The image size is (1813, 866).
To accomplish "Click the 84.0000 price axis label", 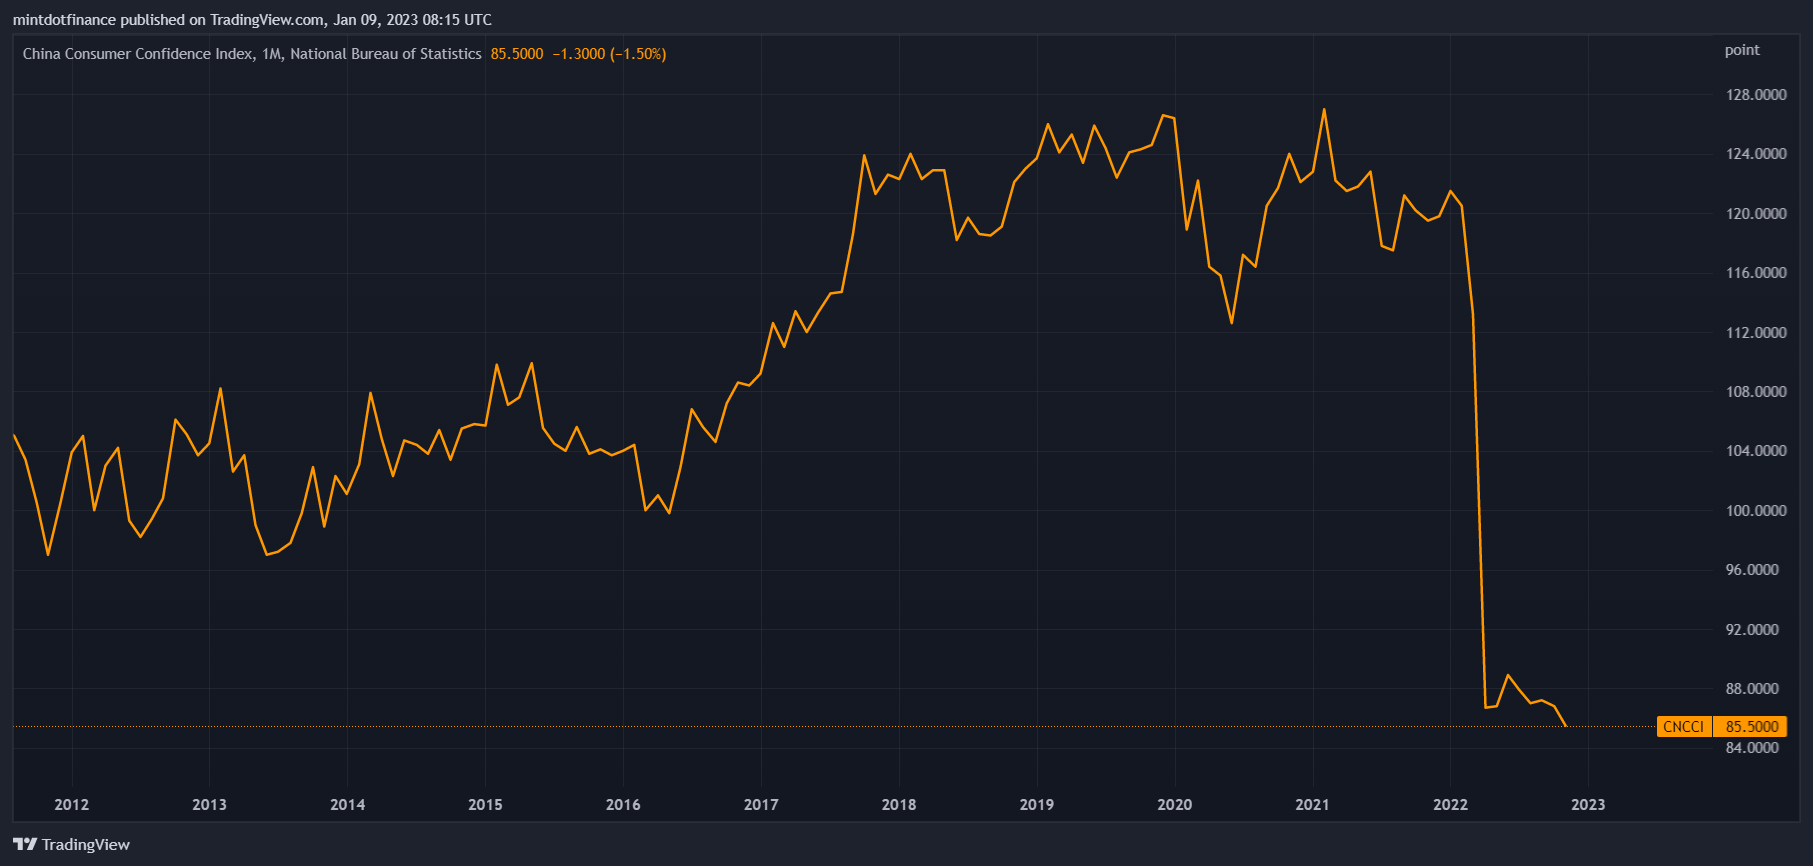I will click(1752, 748).
